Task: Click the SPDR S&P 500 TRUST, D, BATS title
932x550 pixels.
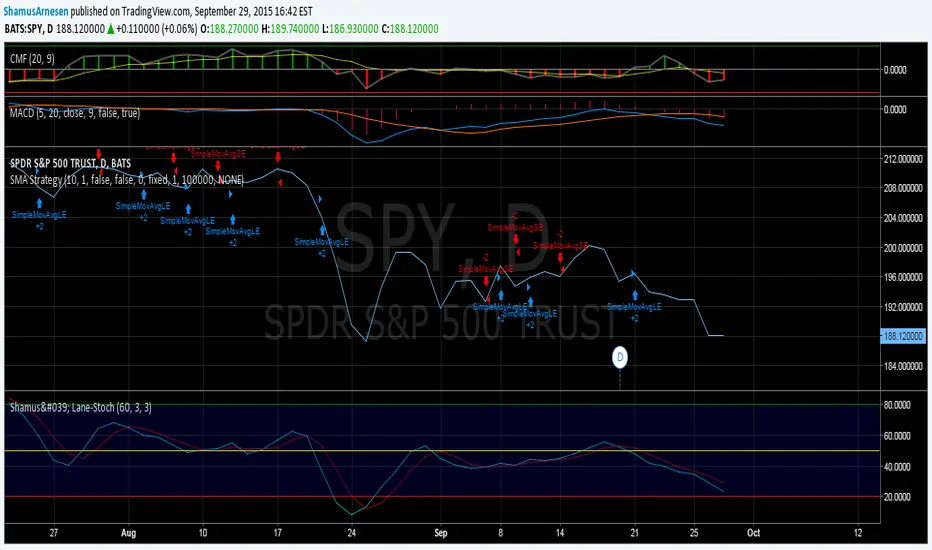Action: tap(70, 163)
